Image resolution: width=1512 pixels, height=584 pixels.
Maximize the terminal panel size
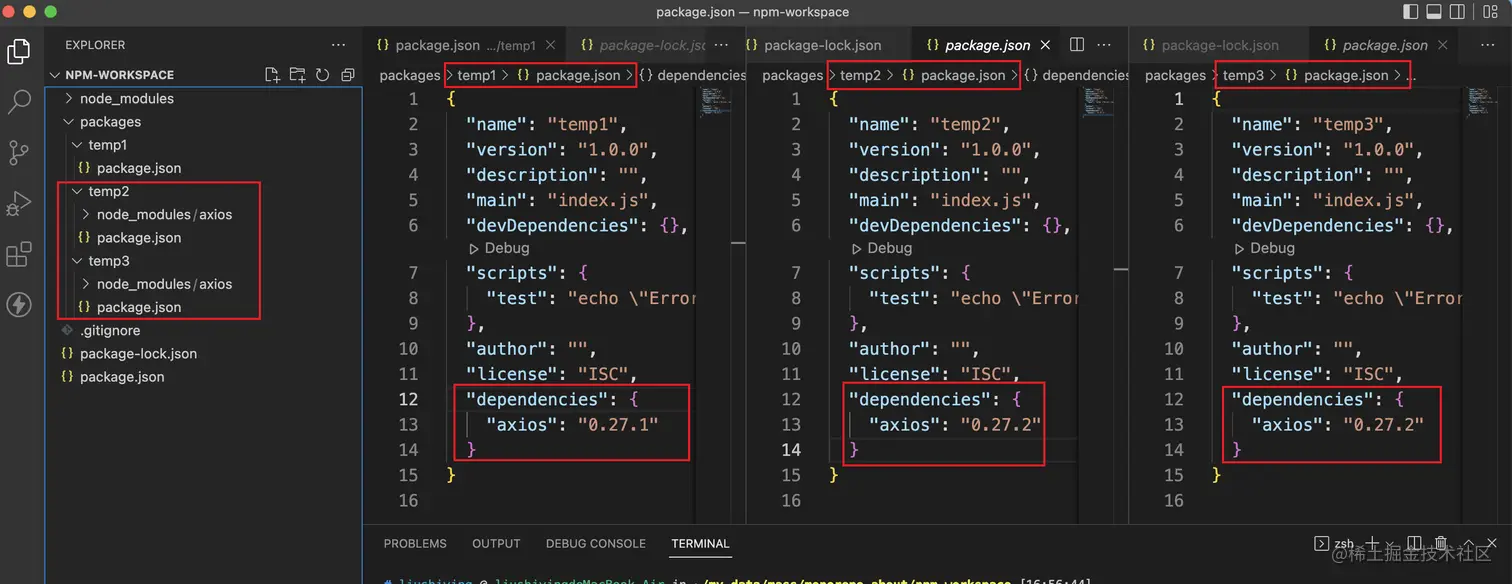click(x=1468, y=543)
